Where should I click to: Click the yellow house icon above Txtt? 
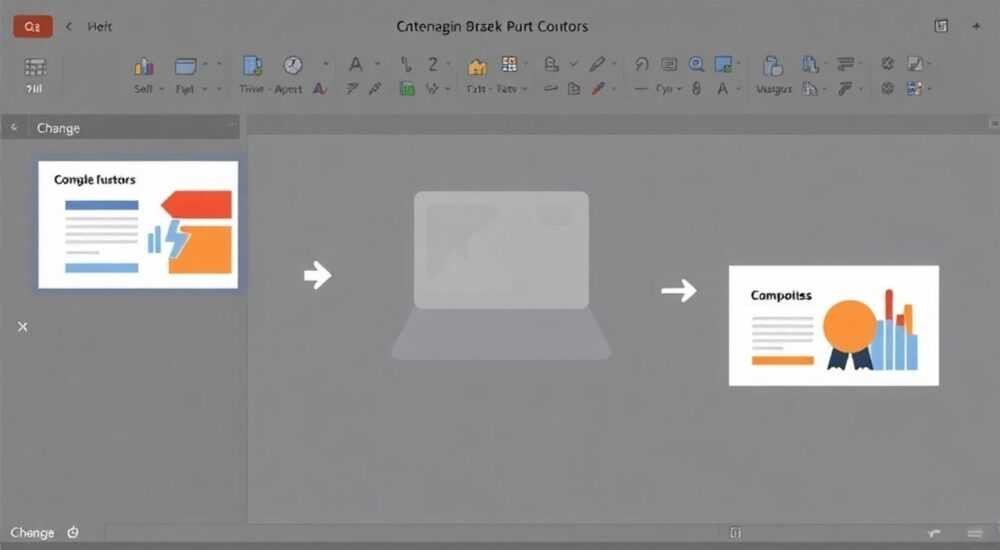(x=477, y=66)
